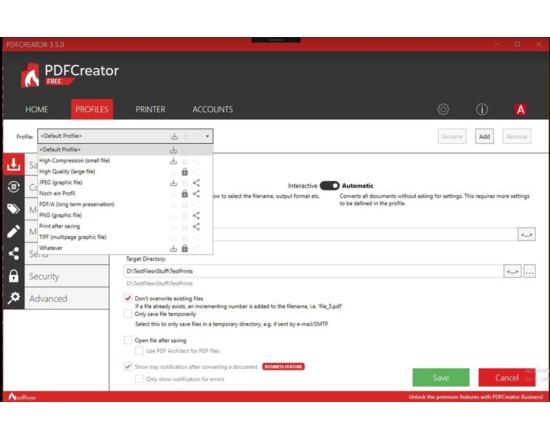Select JPEG (graphic file) profile
This screenshot has height=440, width=550.
pos(125,182)
